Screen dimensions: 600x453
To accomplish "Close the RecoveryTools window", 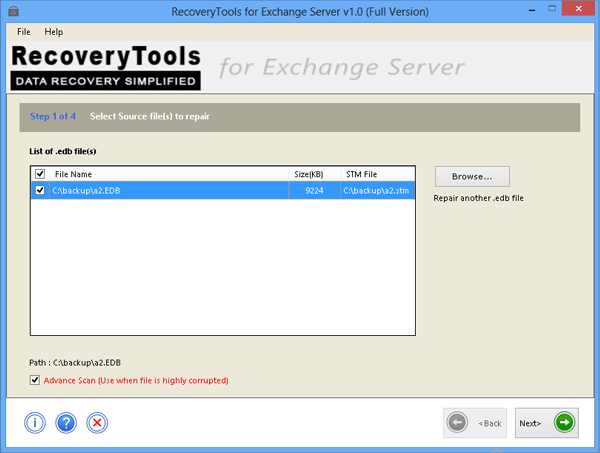I will [579, 8].
